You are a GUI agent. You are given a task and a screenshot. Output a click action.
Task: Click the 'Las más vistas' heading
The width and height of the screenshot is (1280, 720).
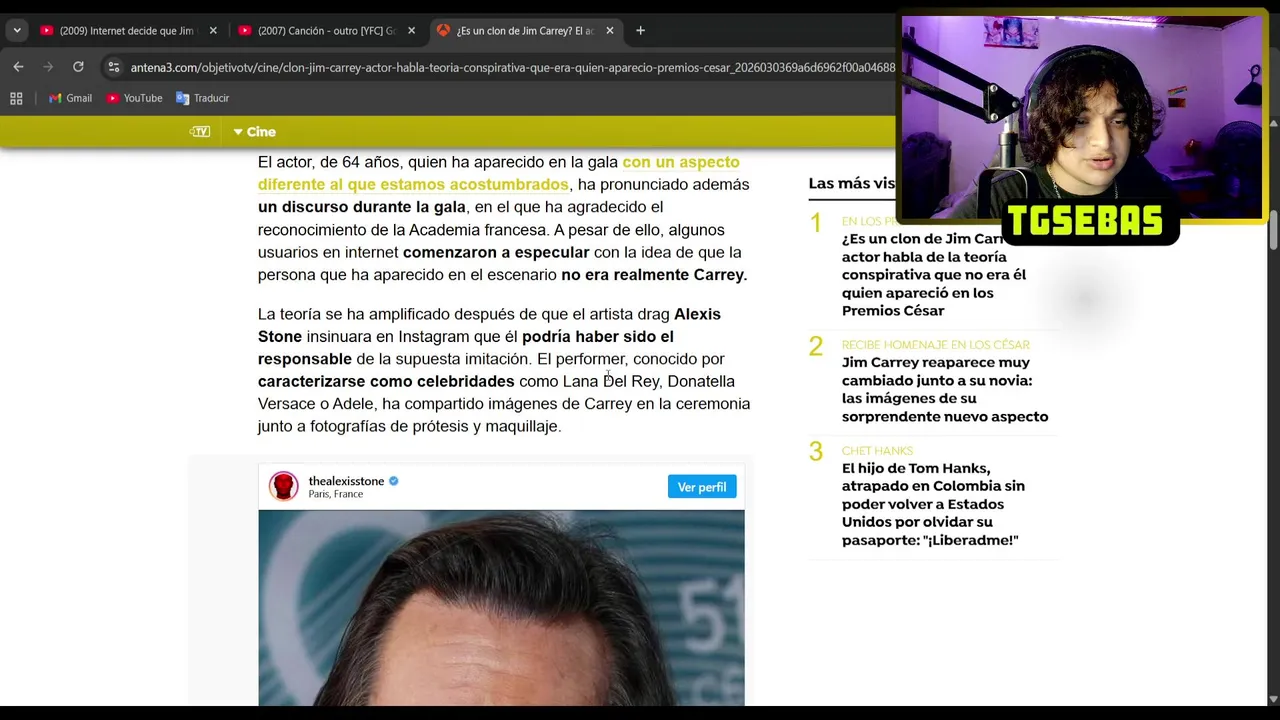coord(852,183)
